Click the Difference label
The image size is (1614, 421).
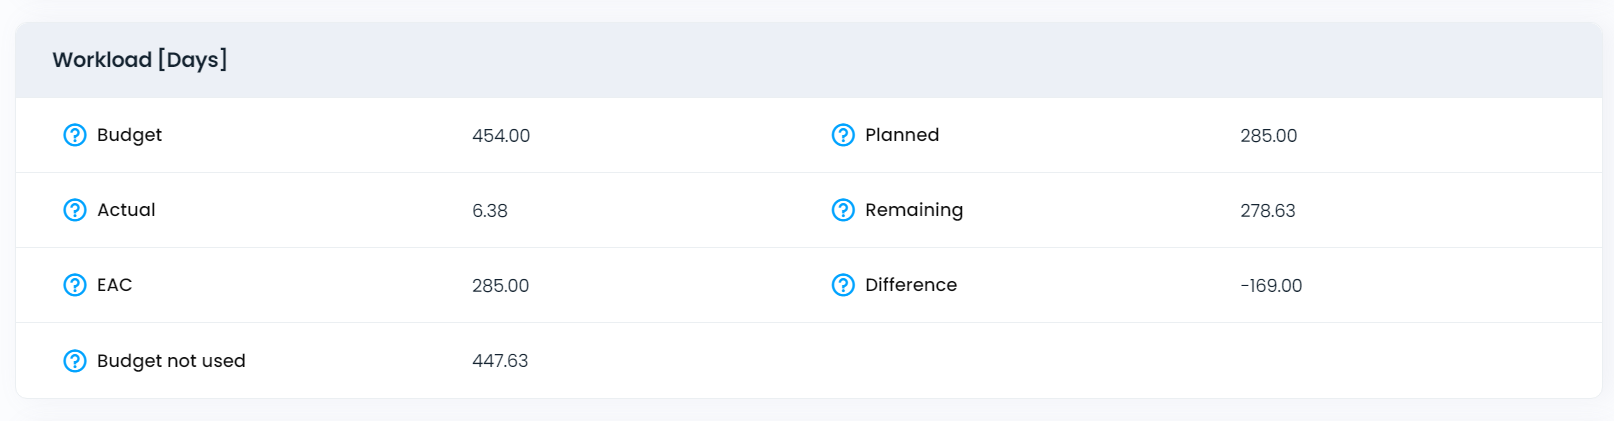click(x=911, y=285)
